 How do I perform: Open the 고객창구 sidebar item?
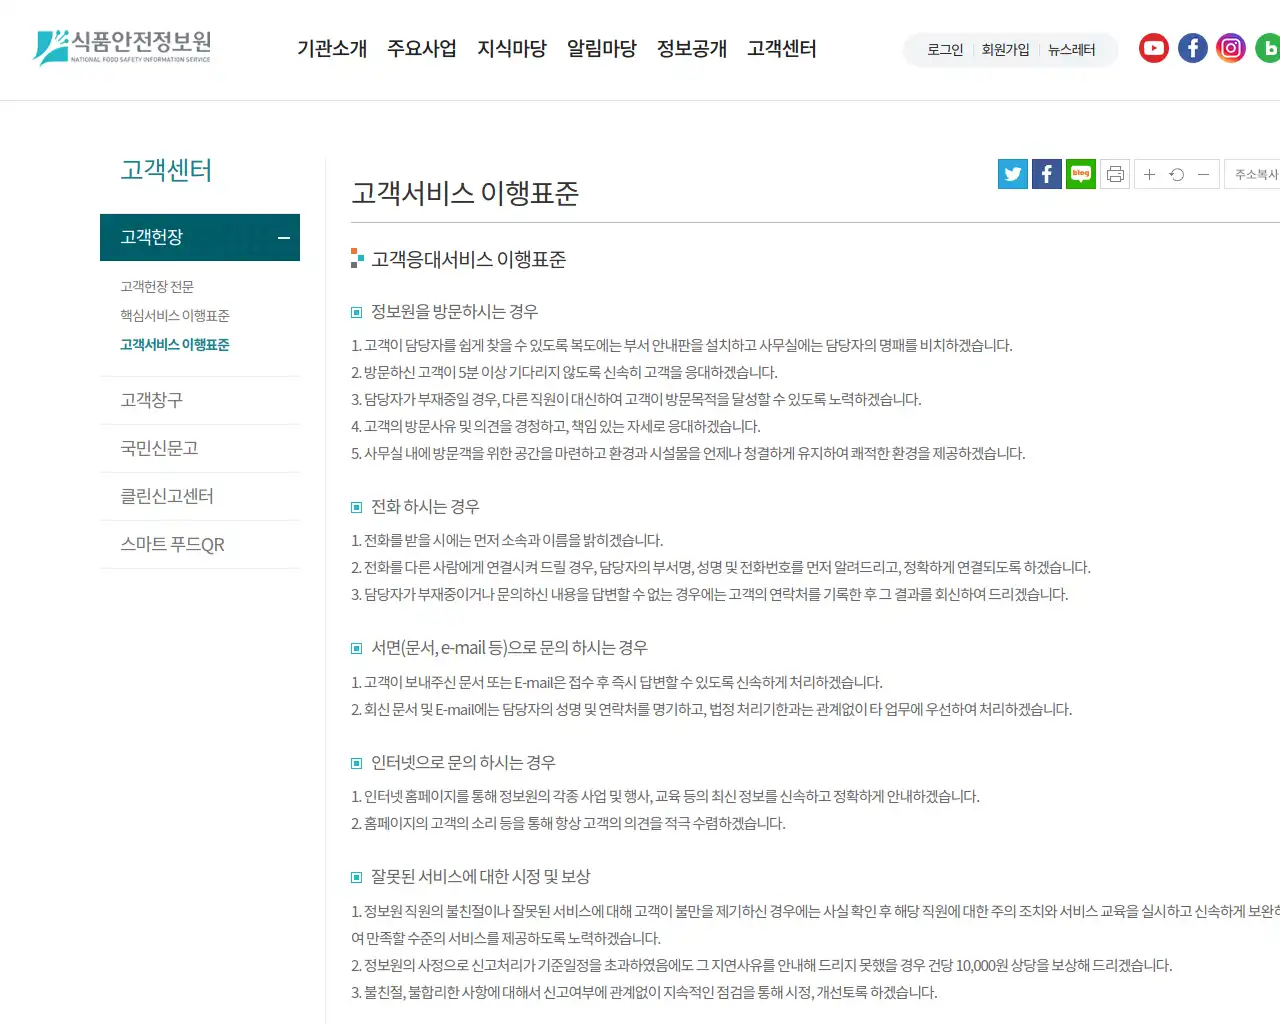[200, 400]
